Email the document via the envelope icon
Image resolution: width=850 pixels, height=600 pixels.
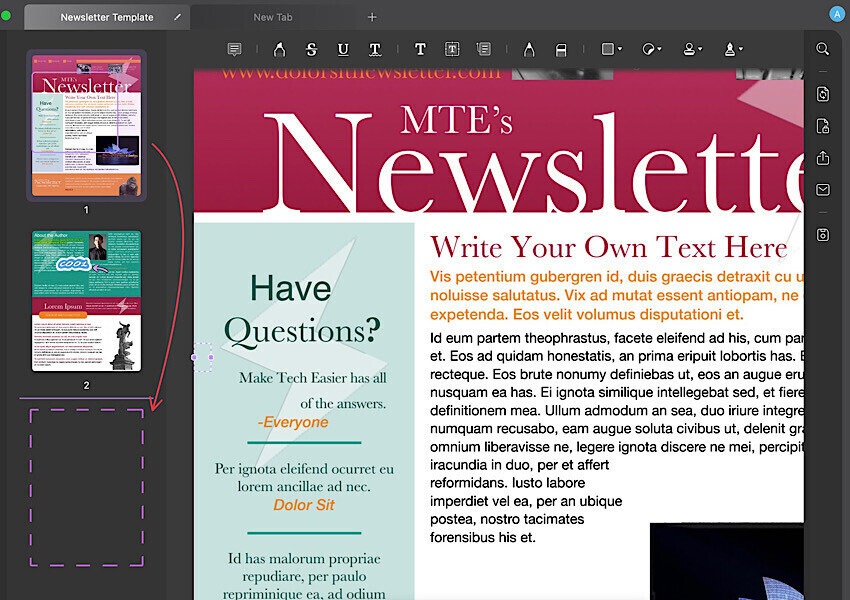[x=822, y=189]
